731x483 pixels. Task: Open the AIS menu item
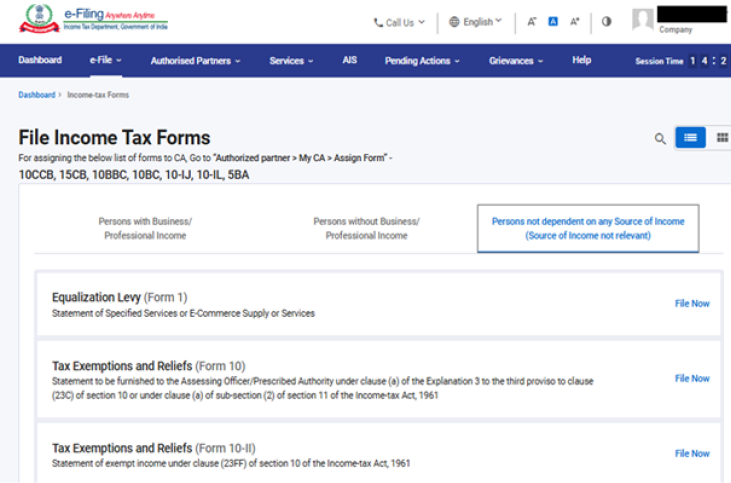(349, 61)
